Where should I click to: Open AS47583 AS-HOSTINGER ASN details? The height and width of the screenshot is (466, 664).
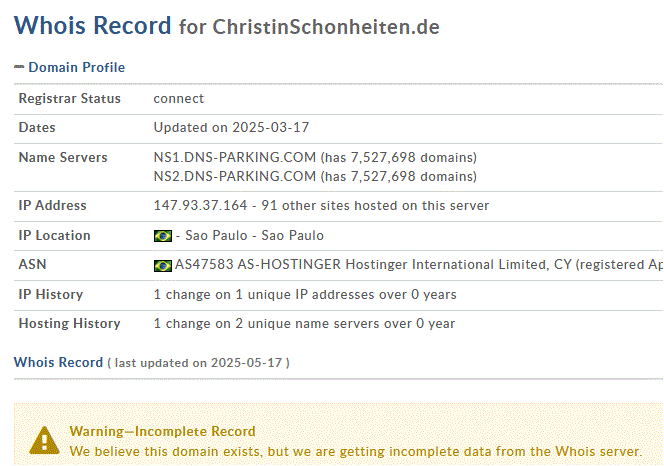tap(257, 264)
